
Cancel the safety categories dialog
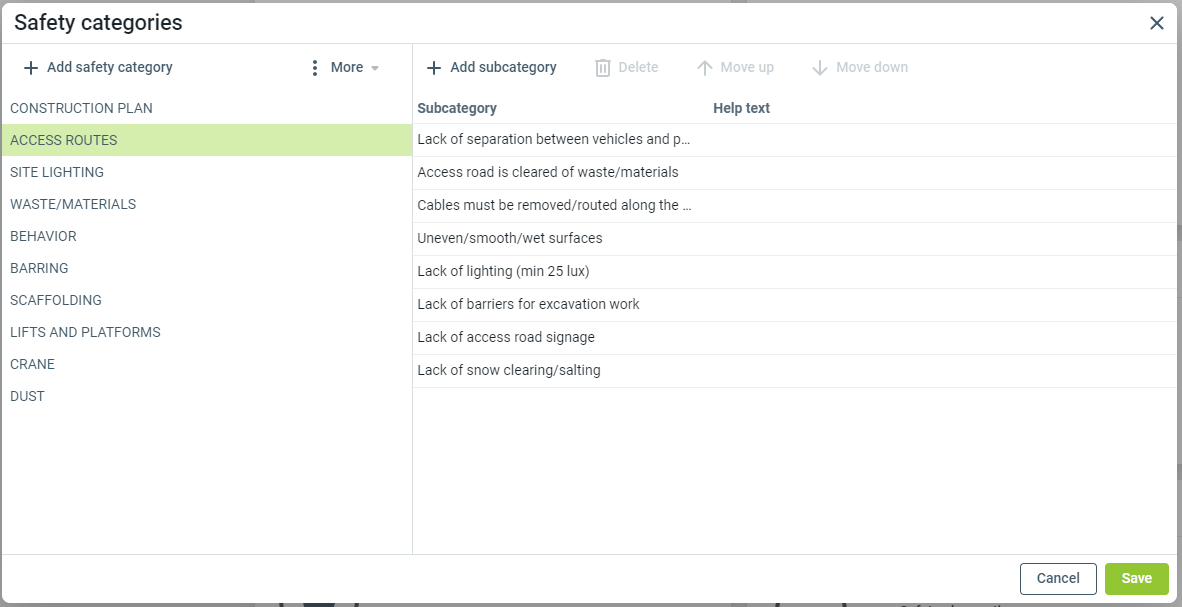[x=1058, y=578]
